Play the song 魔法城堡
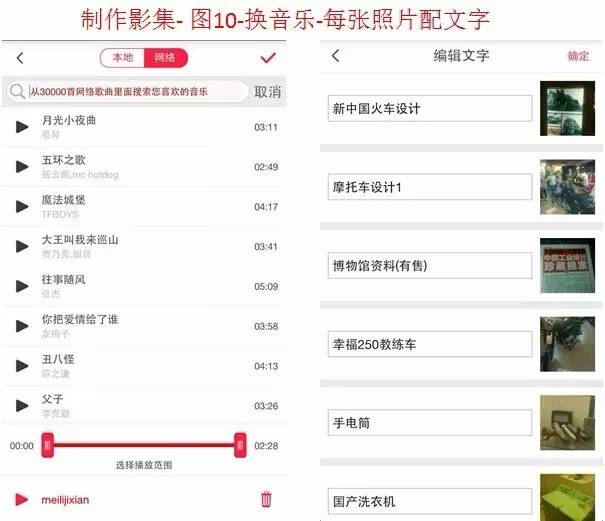 22,206
